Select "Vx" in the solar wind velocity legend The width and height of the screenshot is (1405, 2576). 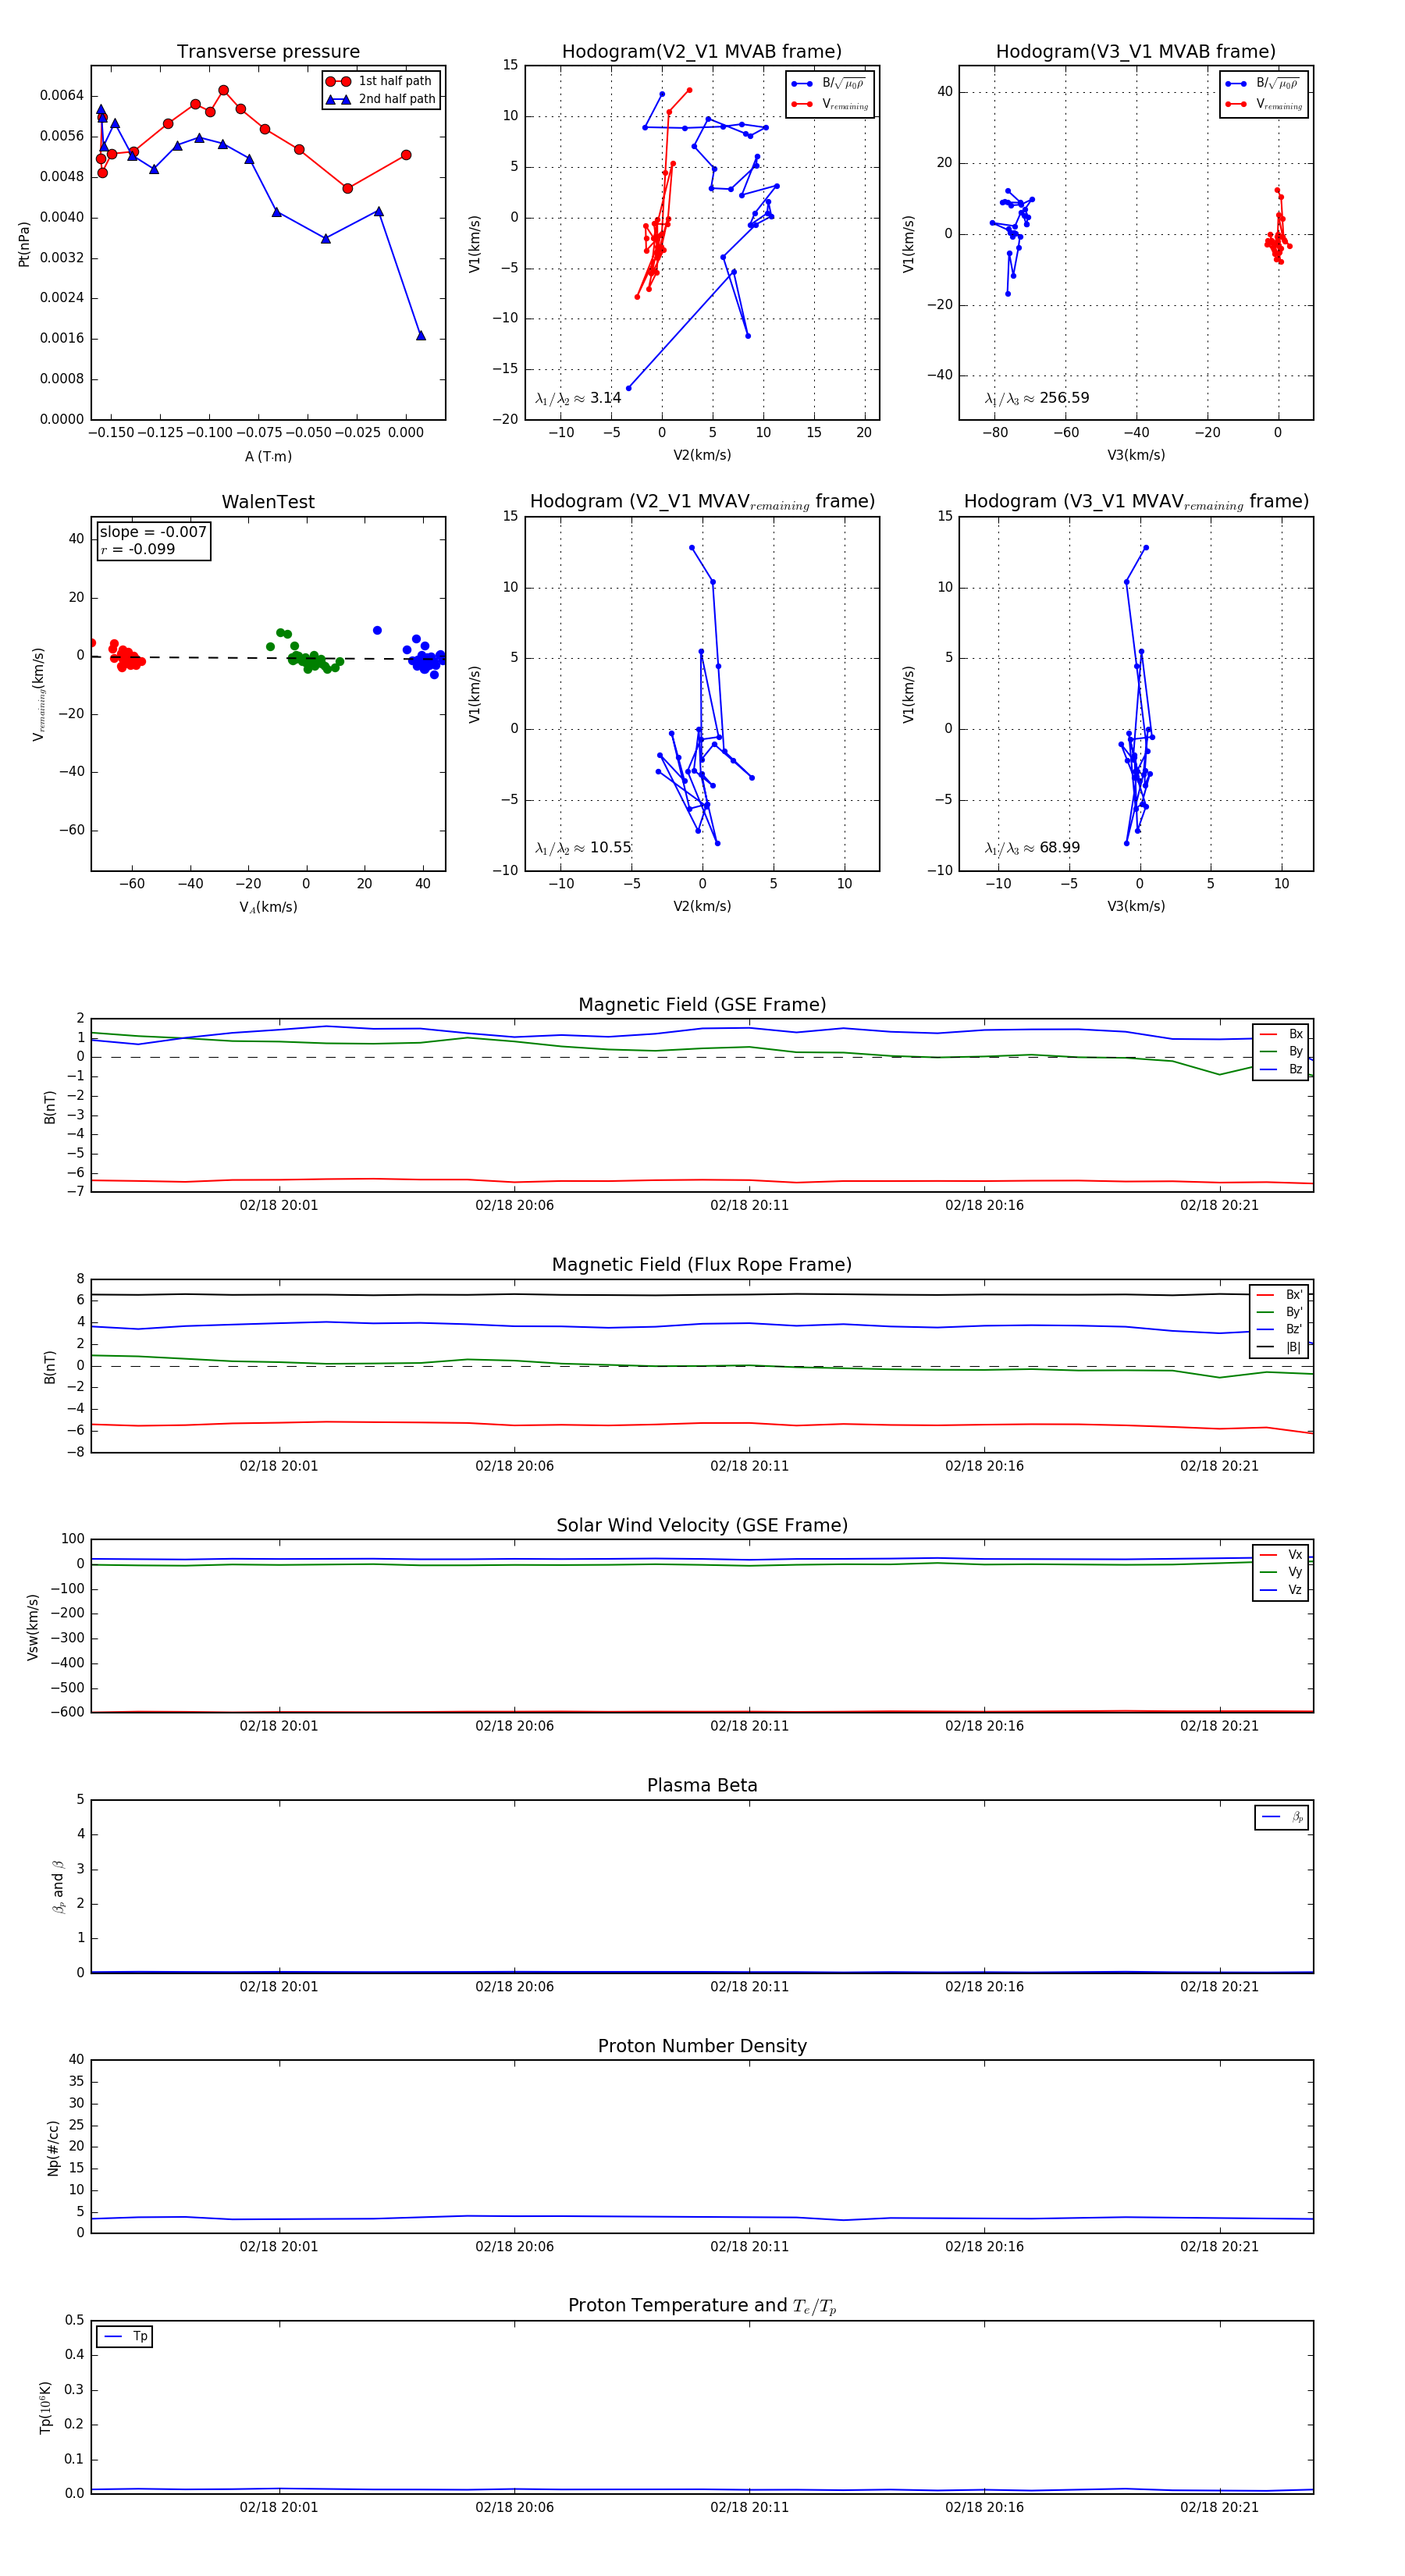click(1281, 1555)
